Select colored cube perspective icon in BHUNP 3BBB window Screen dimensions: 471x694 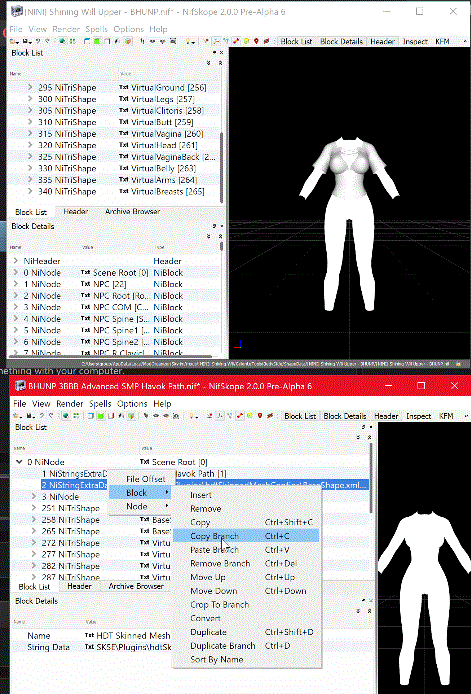[x=131, y=416]
